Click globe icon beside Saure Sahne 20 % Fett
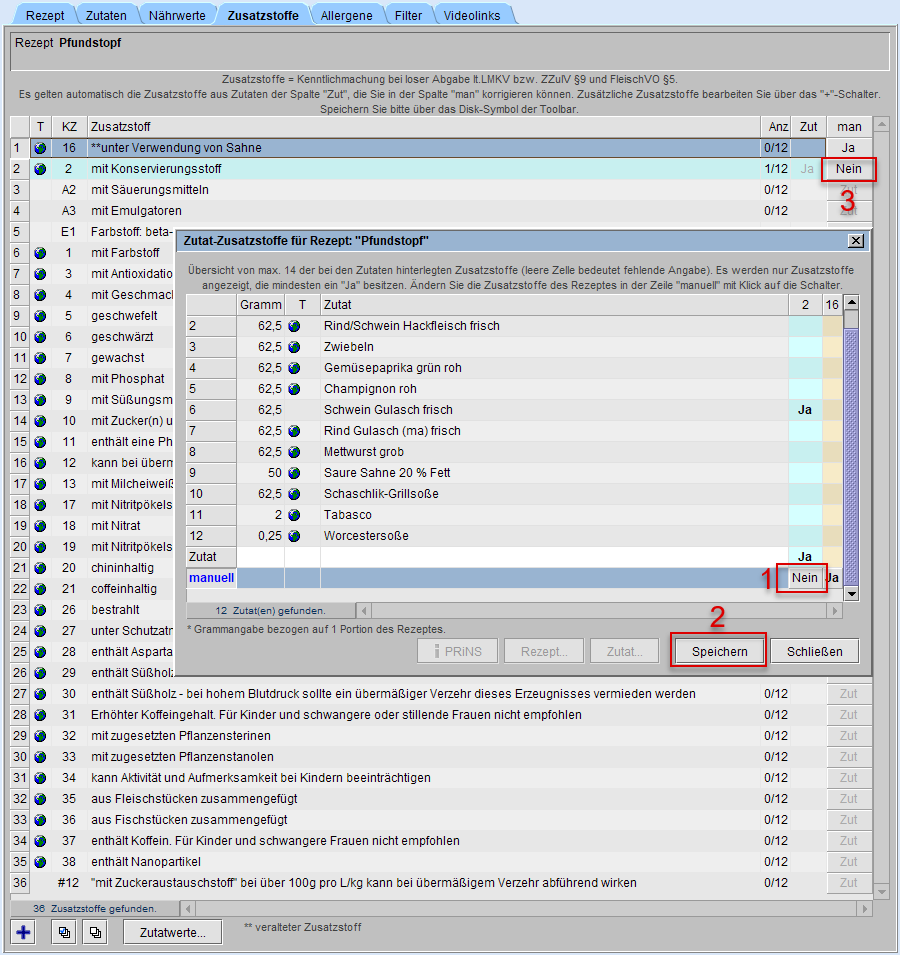The height and width of the screenshot is (955, 900). click(294, 473)
